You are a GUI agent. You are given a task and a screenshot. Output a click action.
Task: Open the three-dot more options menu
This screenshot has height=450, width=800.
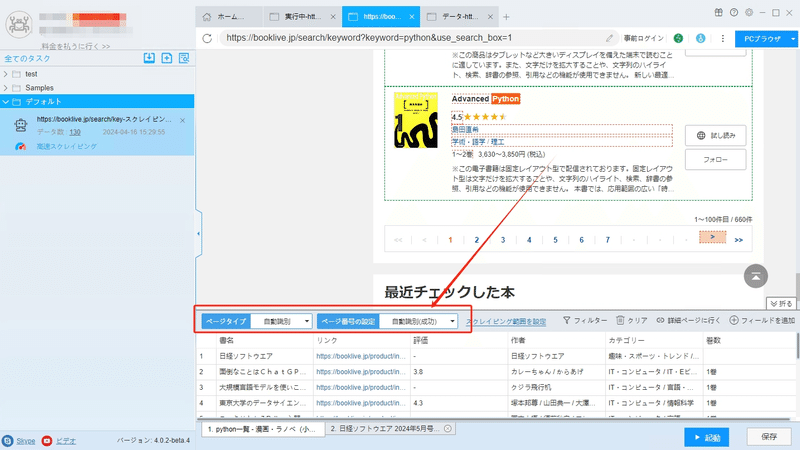(722, 38)
